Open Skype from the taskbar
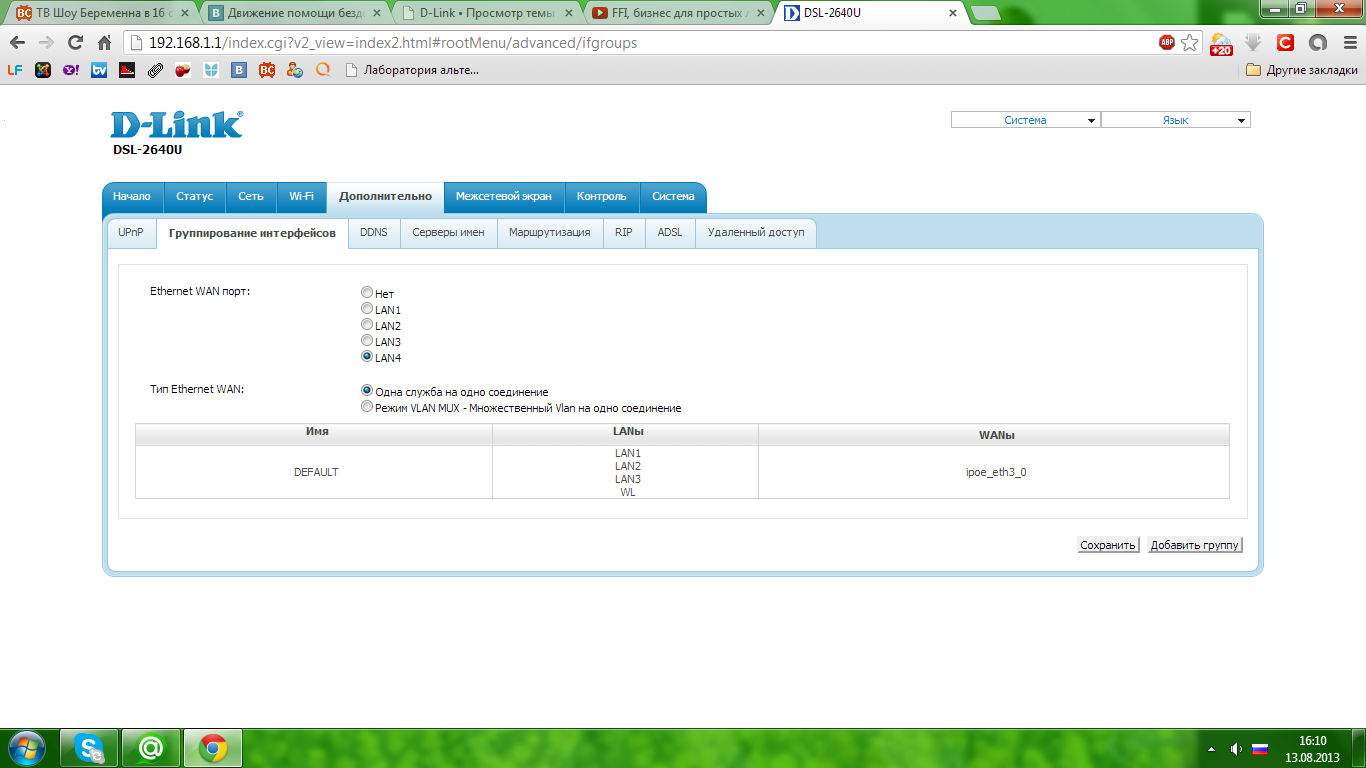This screenshot has width=1366, height=768. tap(89, 748)
